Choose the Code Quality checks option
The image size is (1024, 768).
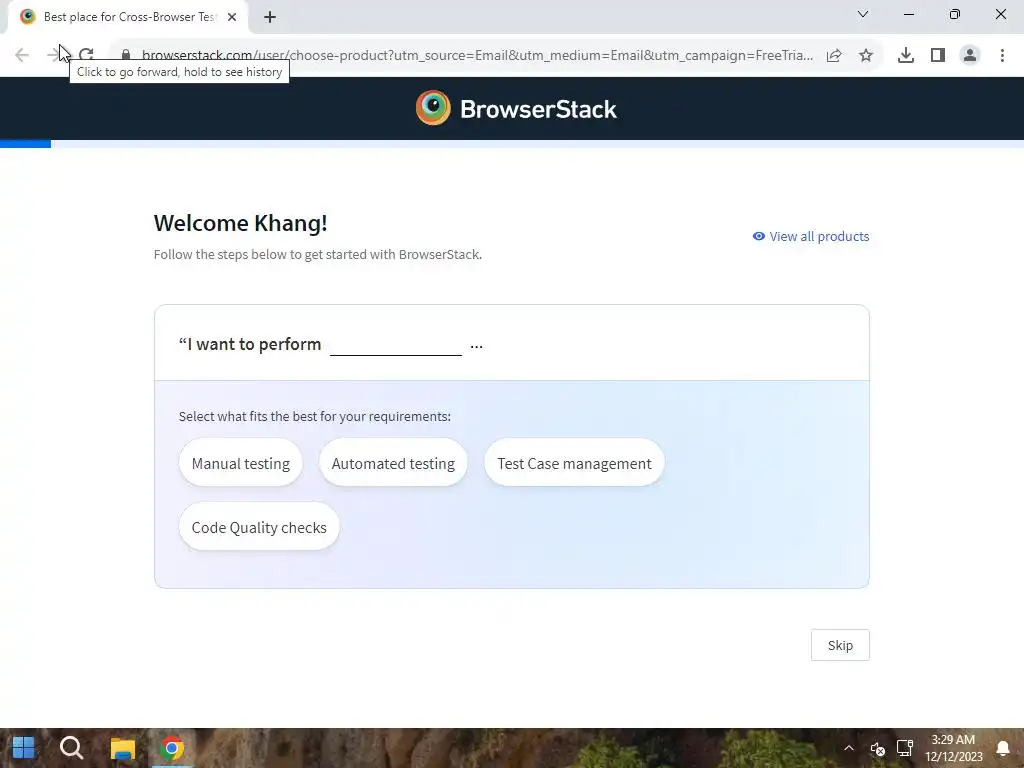[x=259, y=527]
